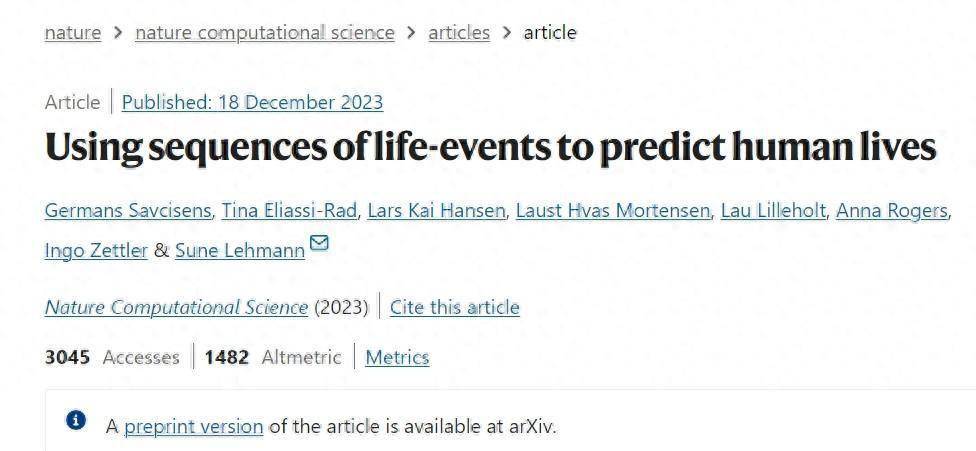Open the Nature Computational Science journal link
This screenshot has width=976, height=451.
tap(176, 307)
